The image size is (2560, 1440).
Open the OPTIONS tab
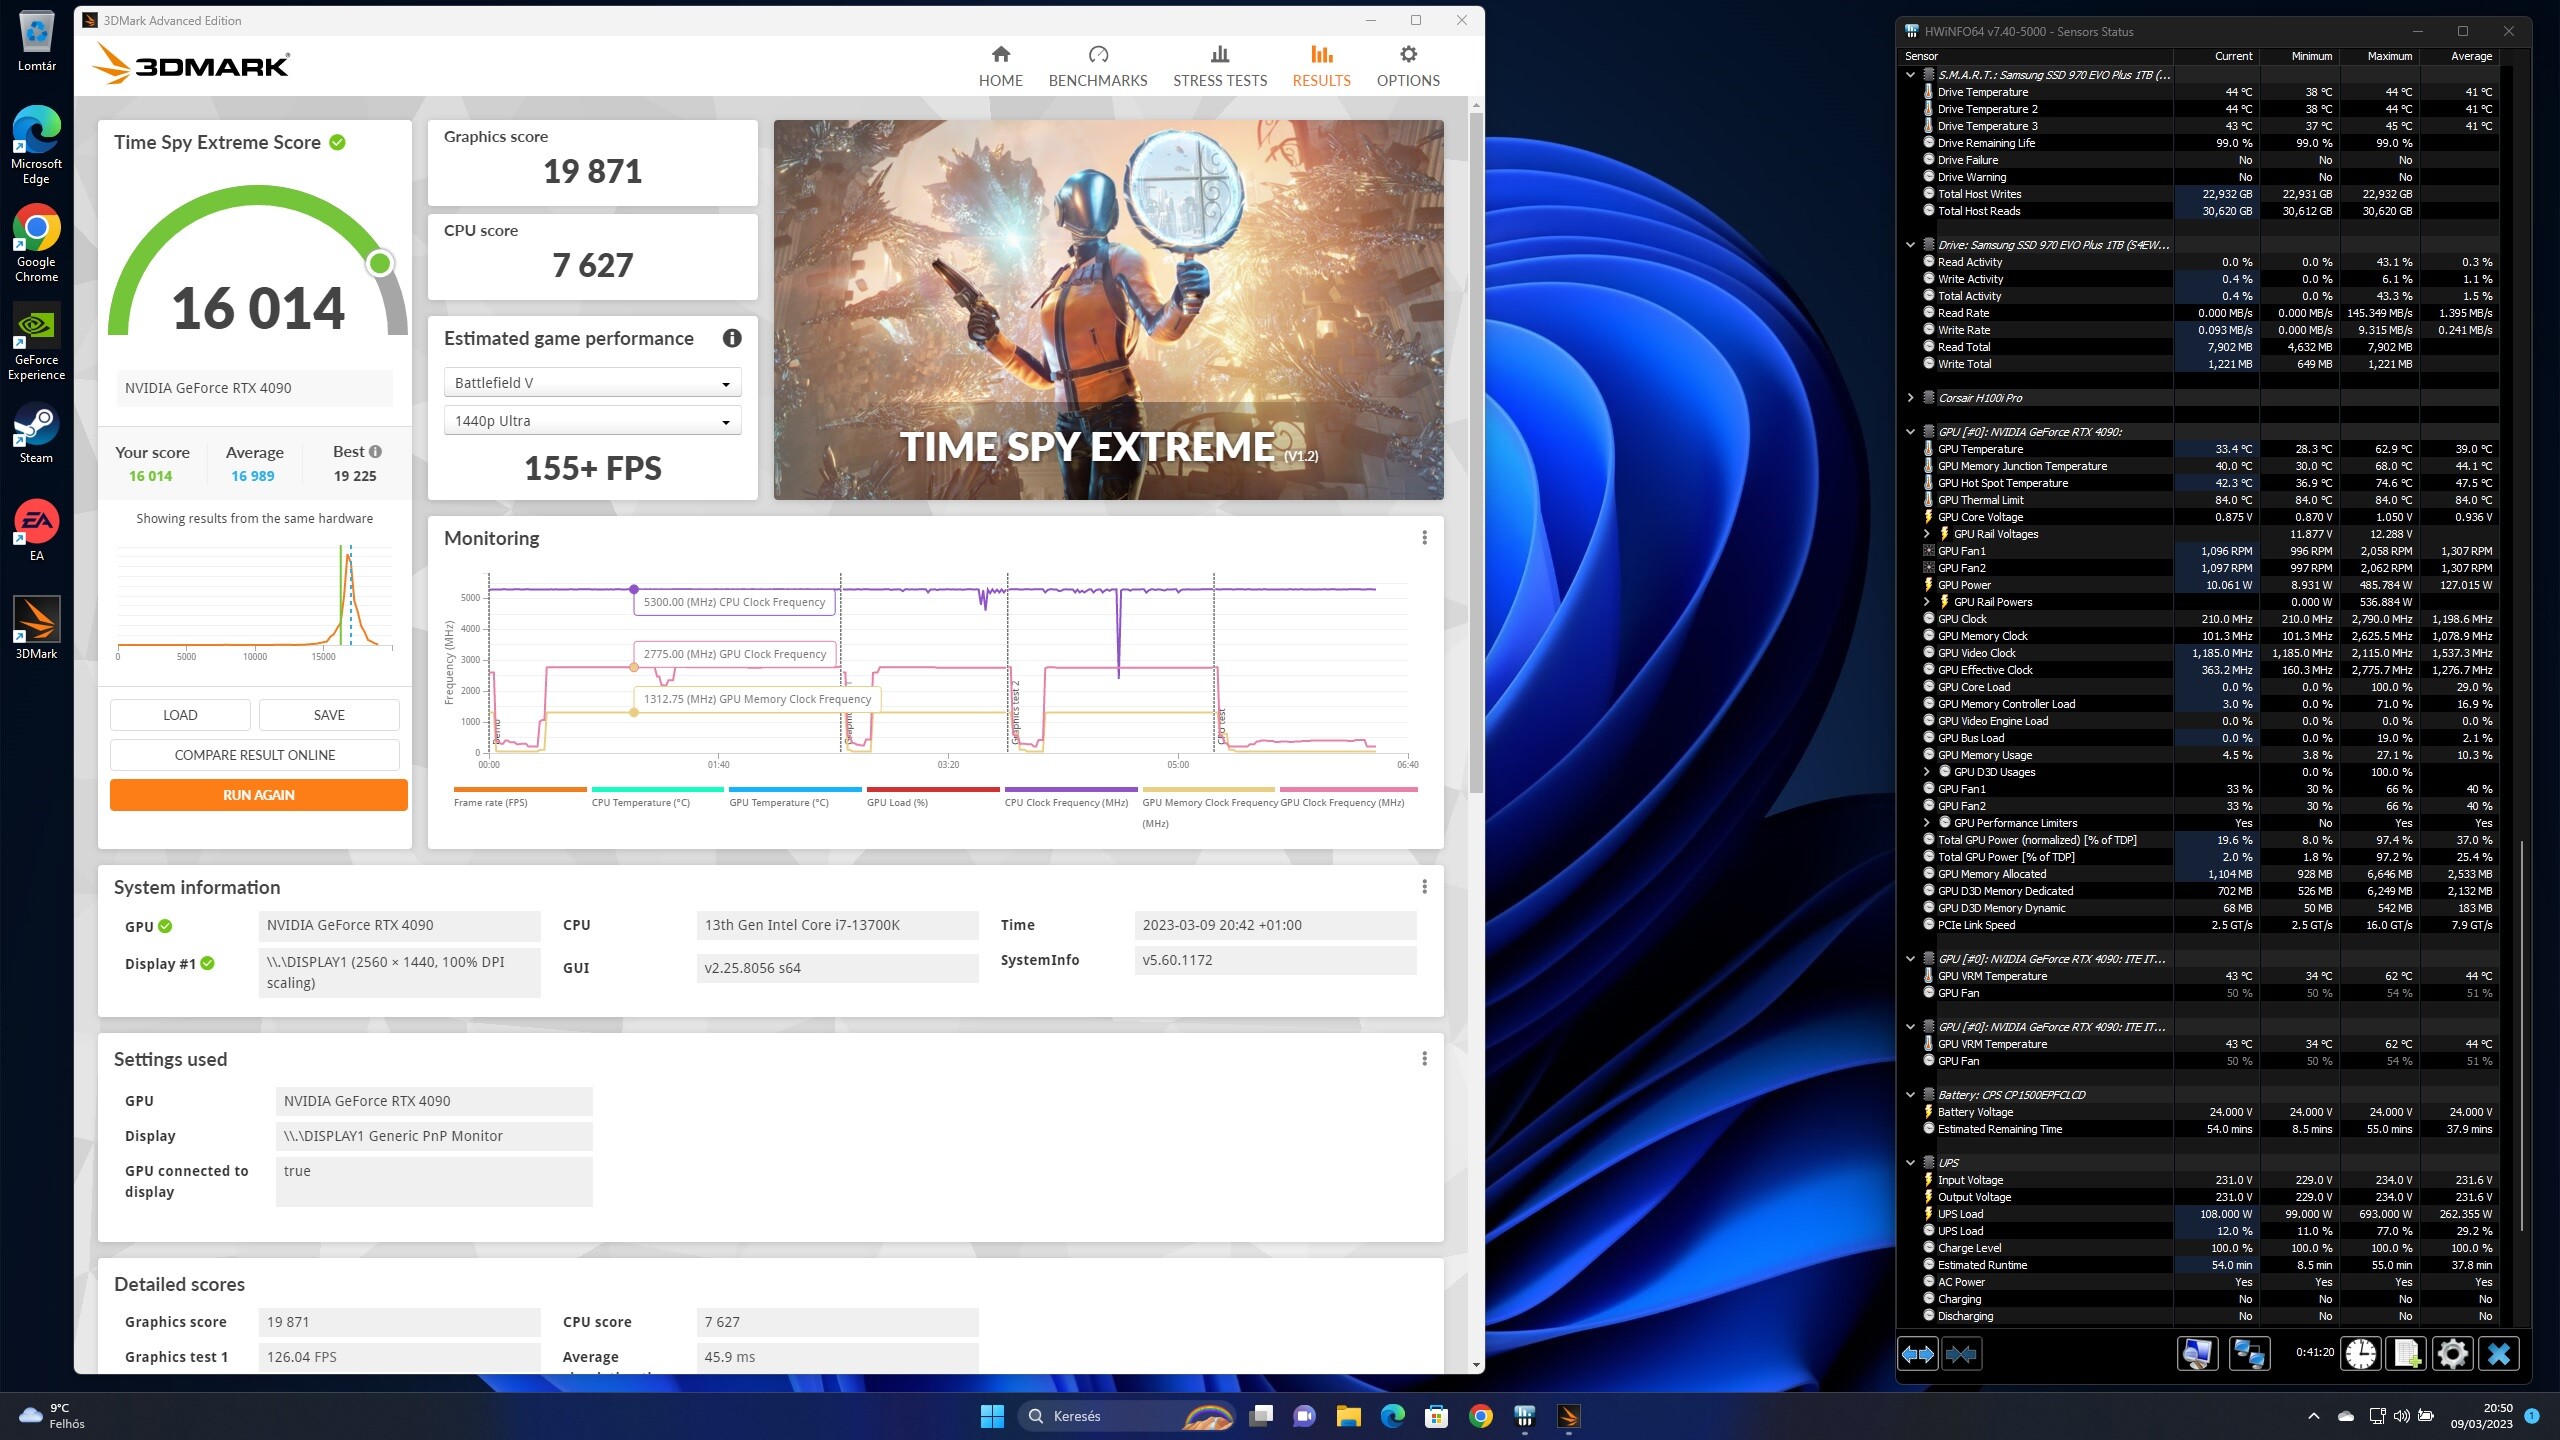tap(1408, 66)
